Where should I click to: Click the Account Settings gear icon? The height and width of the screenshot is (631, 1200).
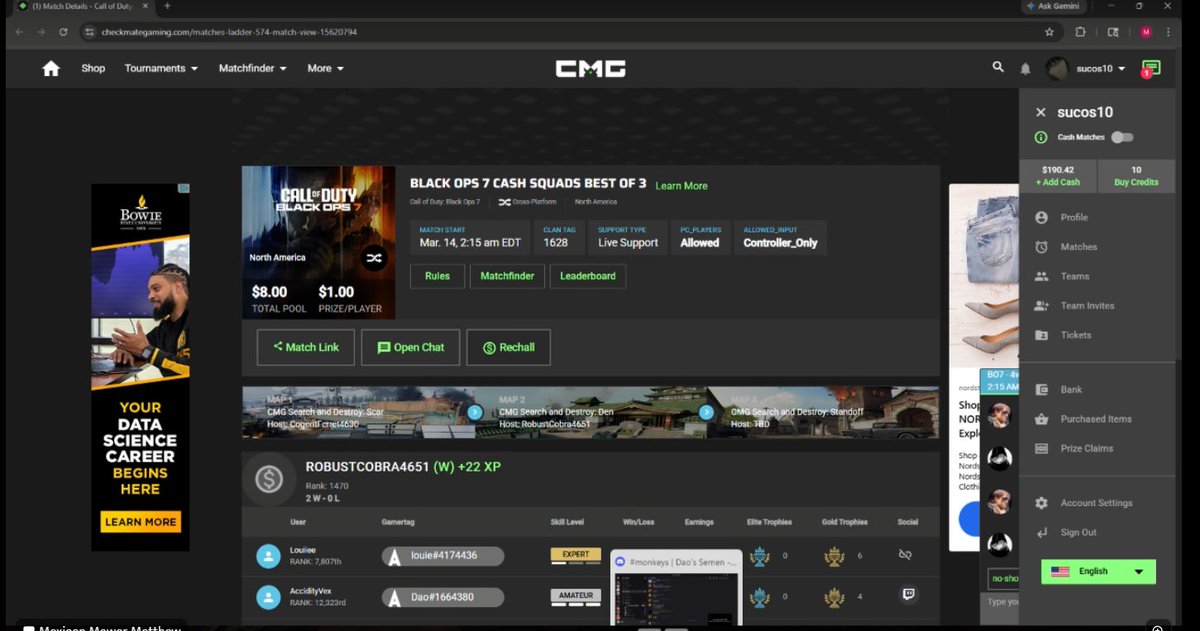pyautogui.click(x=1042, y=503)
